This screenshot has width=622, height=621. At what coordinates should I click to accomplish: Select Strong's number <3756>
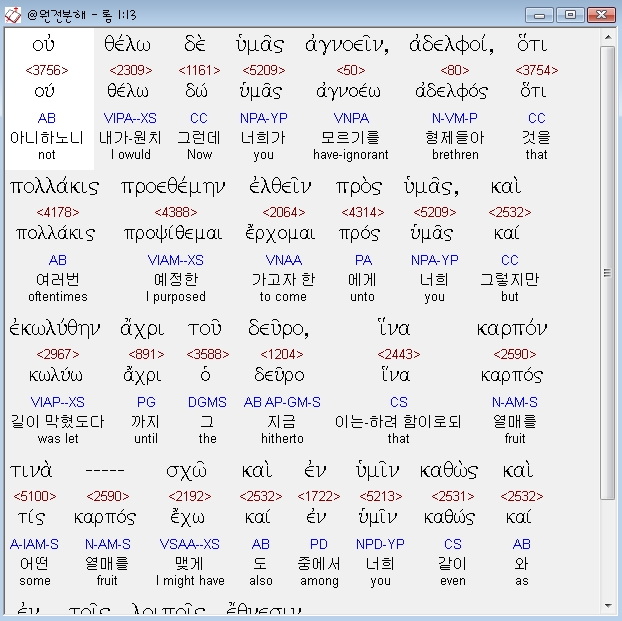[47, 70]
